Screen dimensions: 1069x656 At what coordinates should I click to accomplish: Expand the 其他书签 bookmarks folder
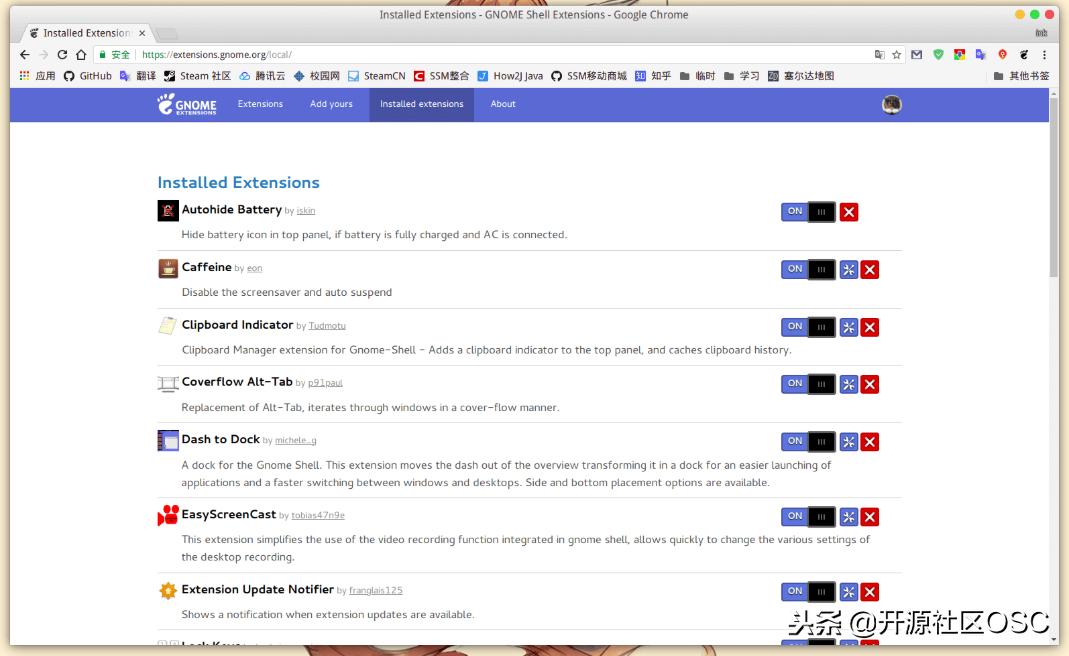1021,76
